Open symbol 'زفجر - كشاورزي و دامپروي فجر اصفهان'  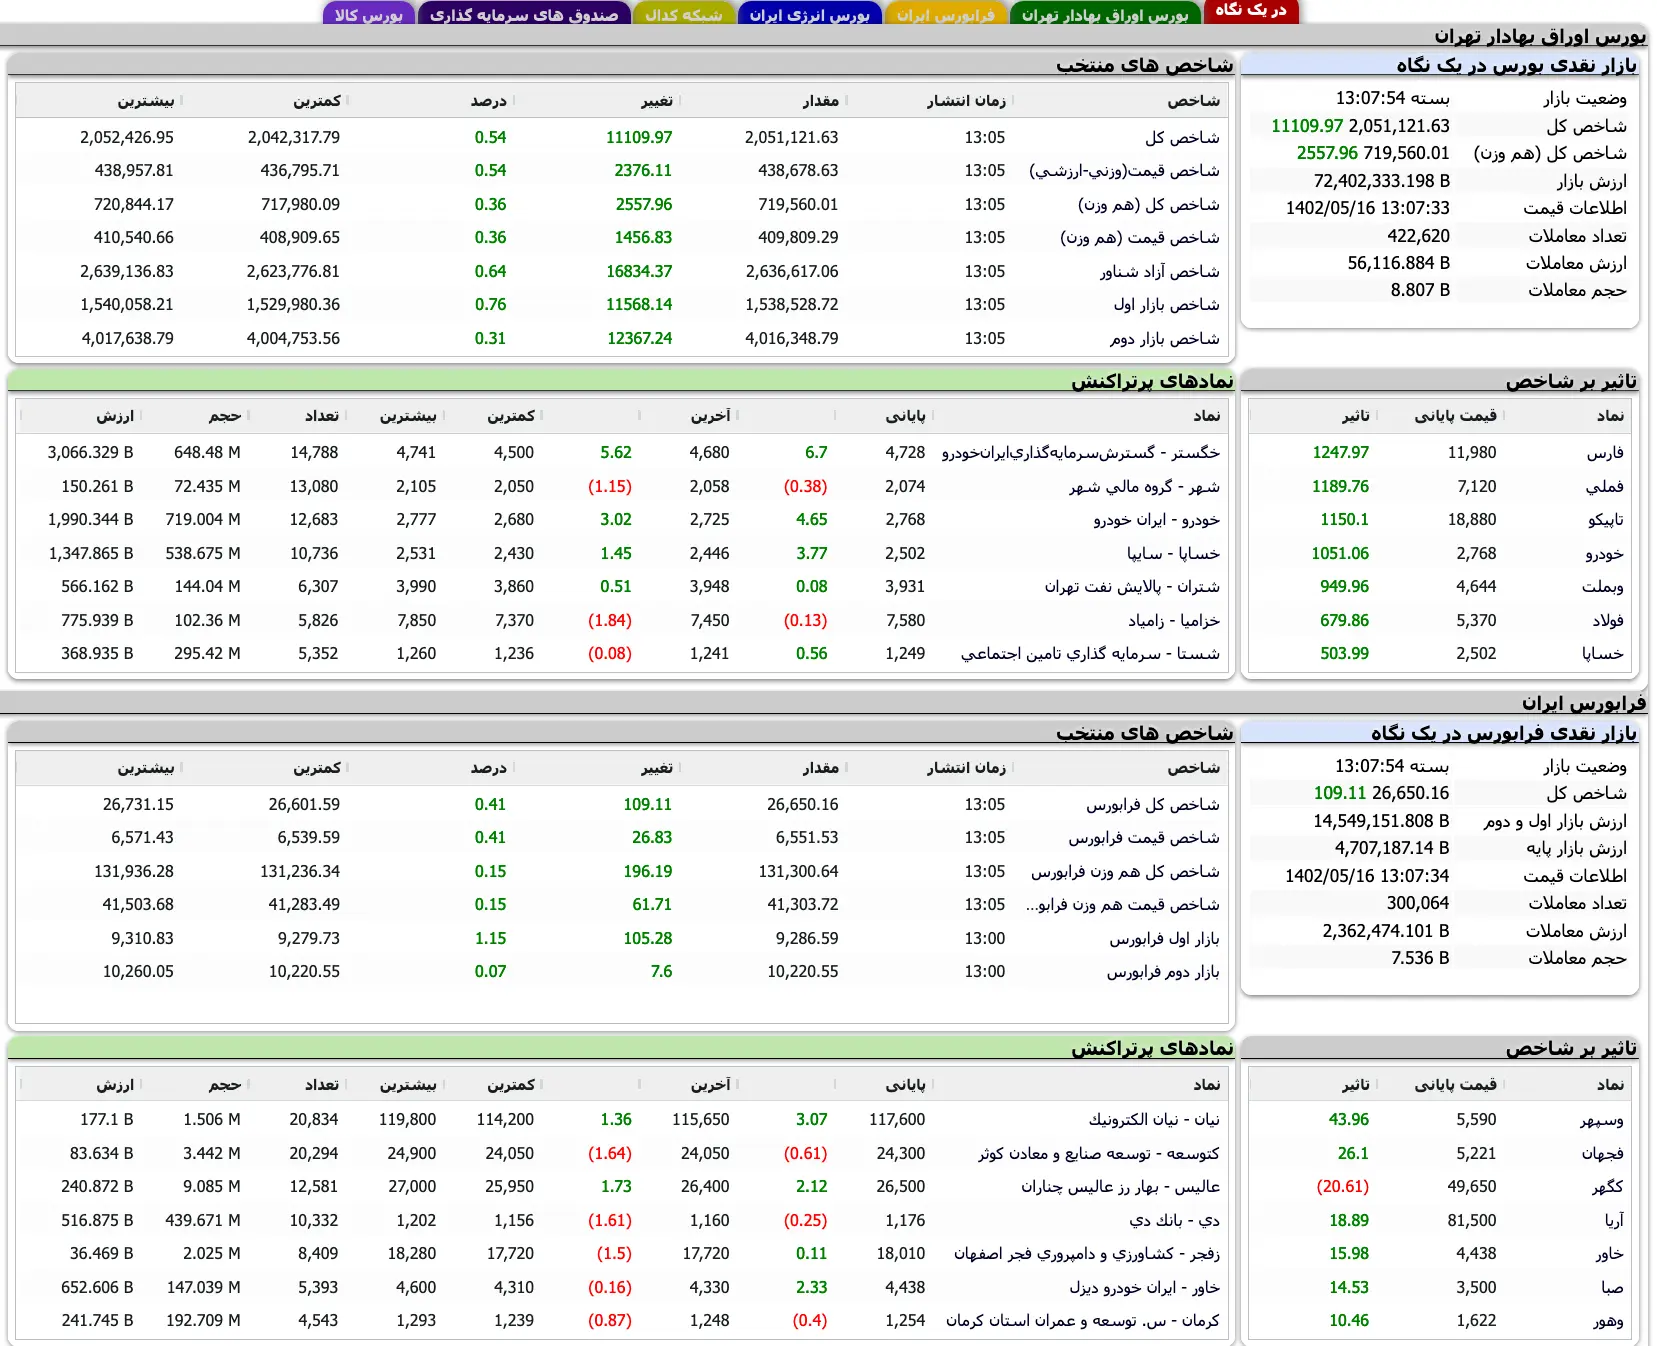tap(1087, 1254)
